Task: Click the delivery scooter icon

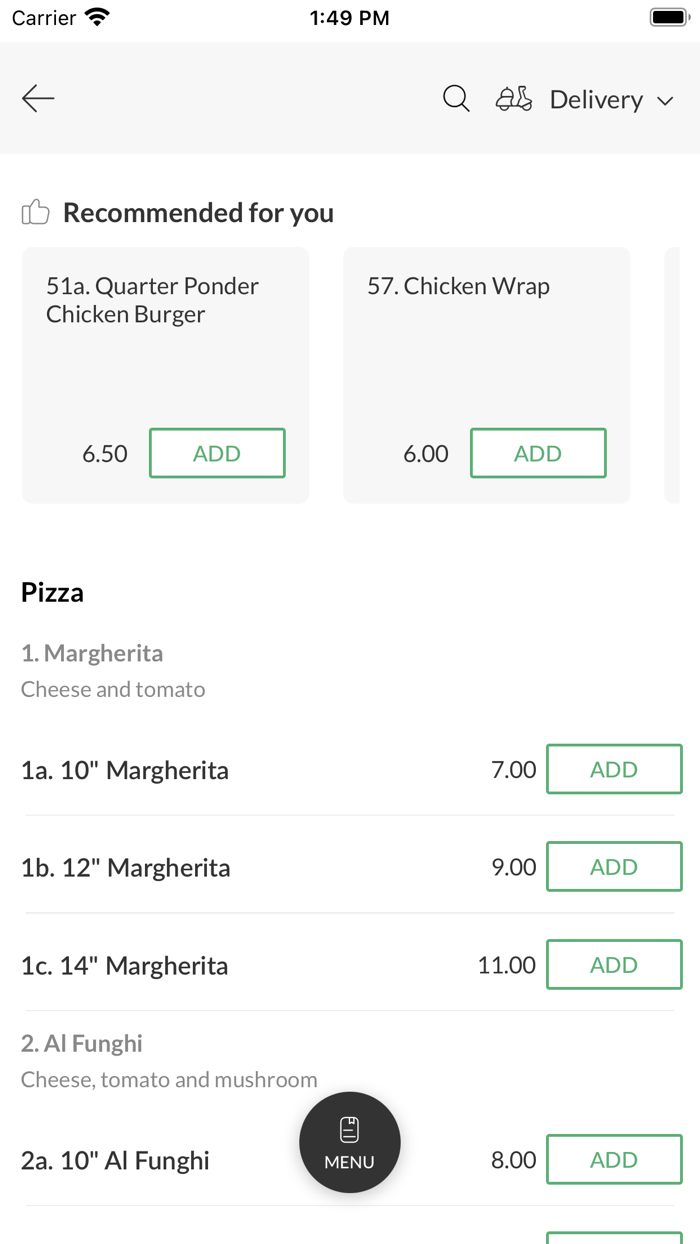Action: coord(513,99)
